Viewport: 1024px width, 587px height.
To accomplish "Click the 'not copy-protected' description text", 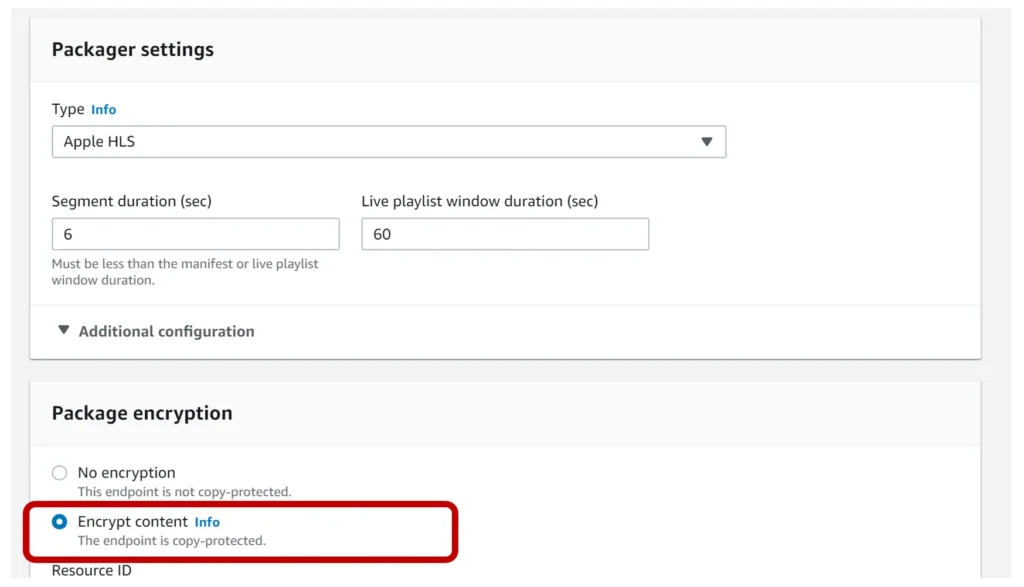I will (x=184, y=492).
